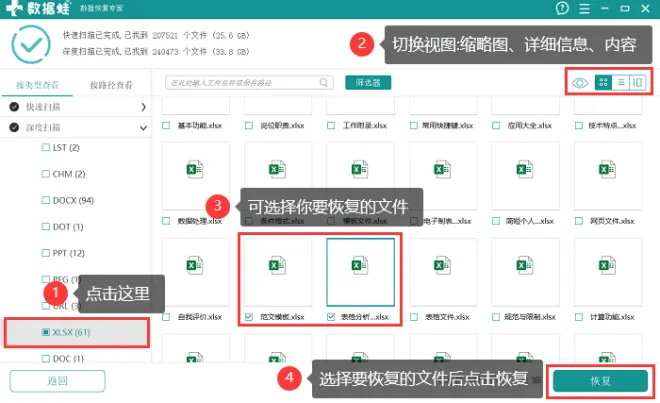Check the DOC (1) file type box
660x403 pixels.
pyautogui.click(x=45, y=358)
